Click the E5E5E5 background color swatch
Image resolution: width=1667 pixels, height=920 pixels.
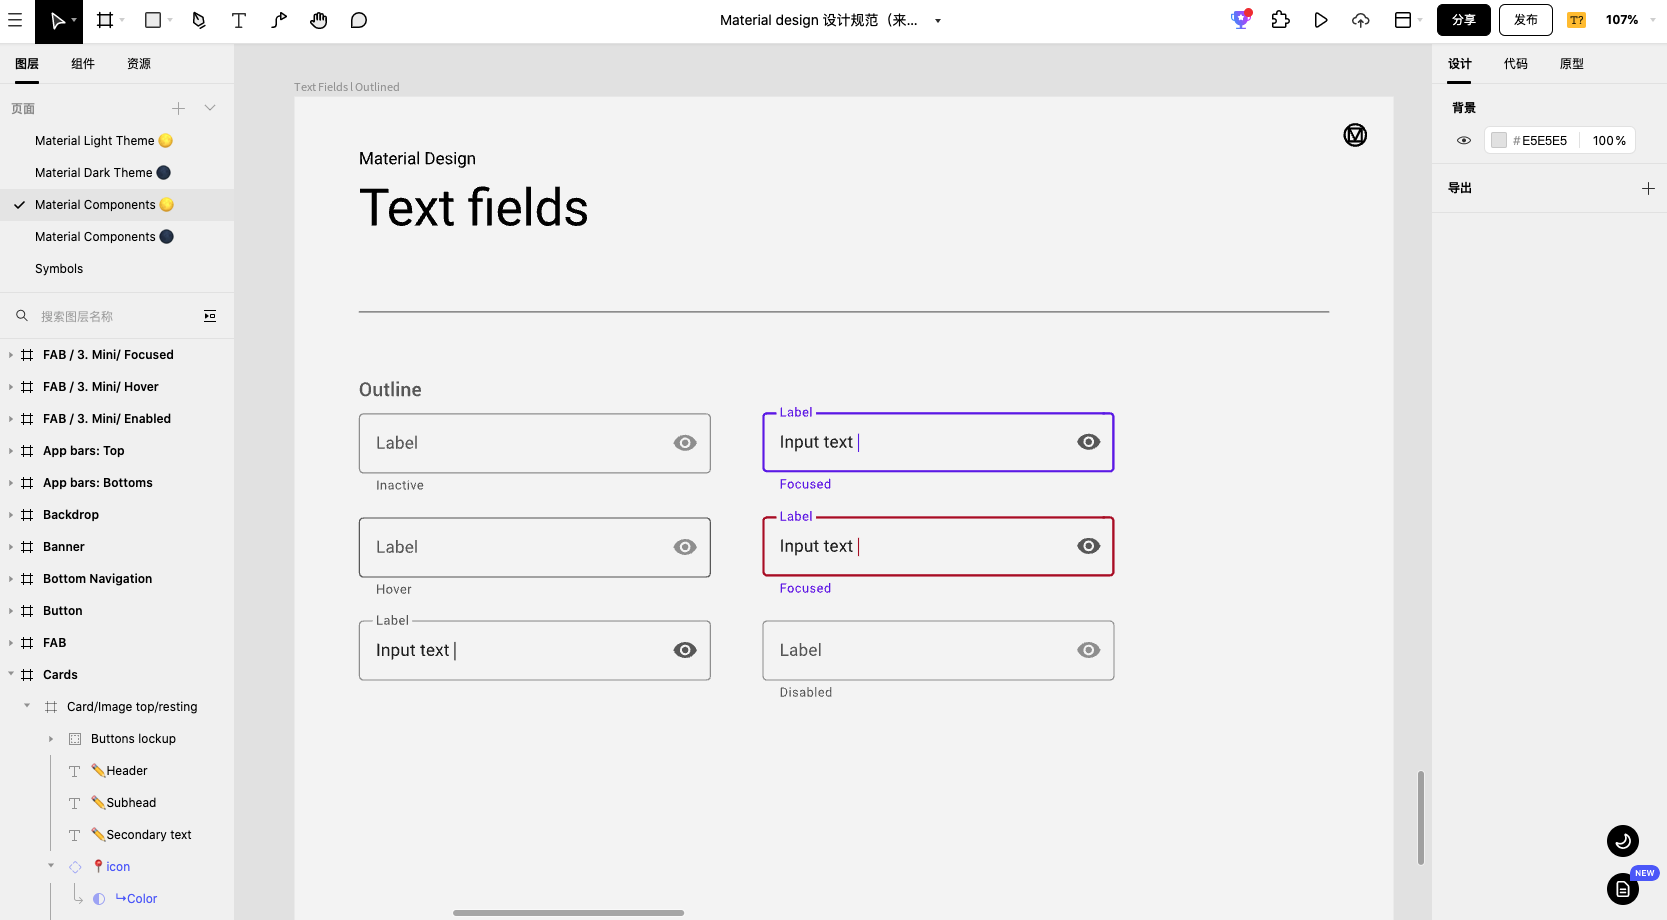click(x=1499, y=141)
